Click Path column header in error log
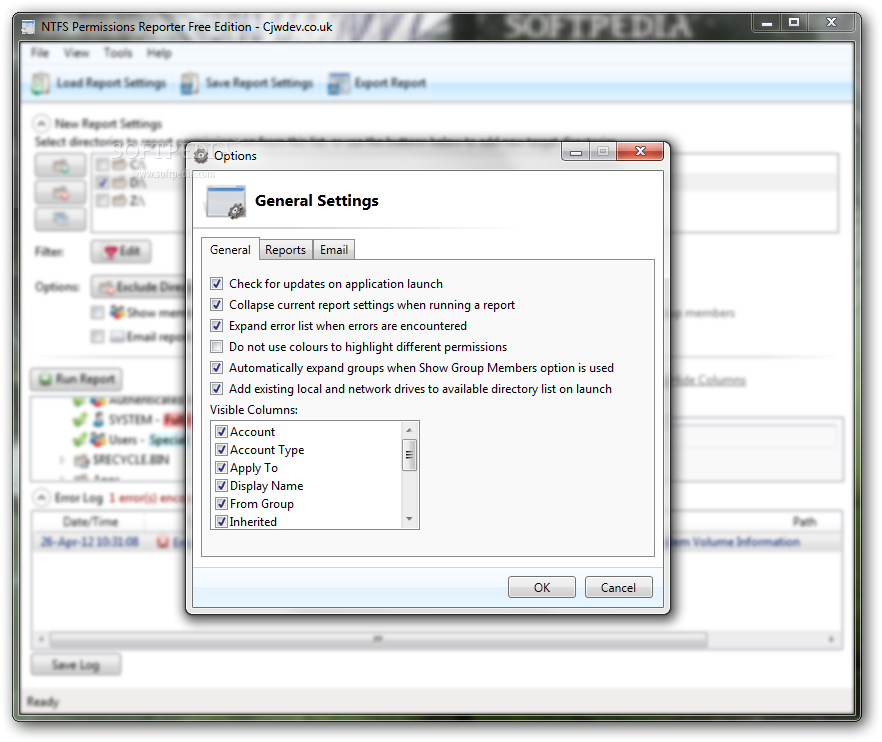Viewport: 882px width, 742px height. [x=804, y=522]
